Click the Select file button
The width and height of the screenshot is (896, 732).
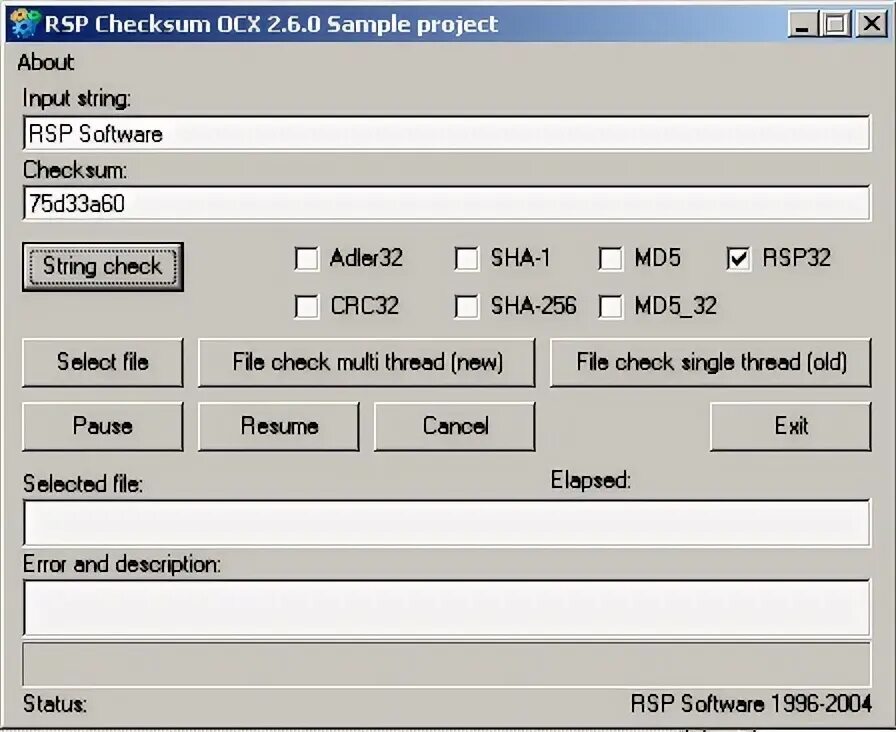[x=103, y=362]
